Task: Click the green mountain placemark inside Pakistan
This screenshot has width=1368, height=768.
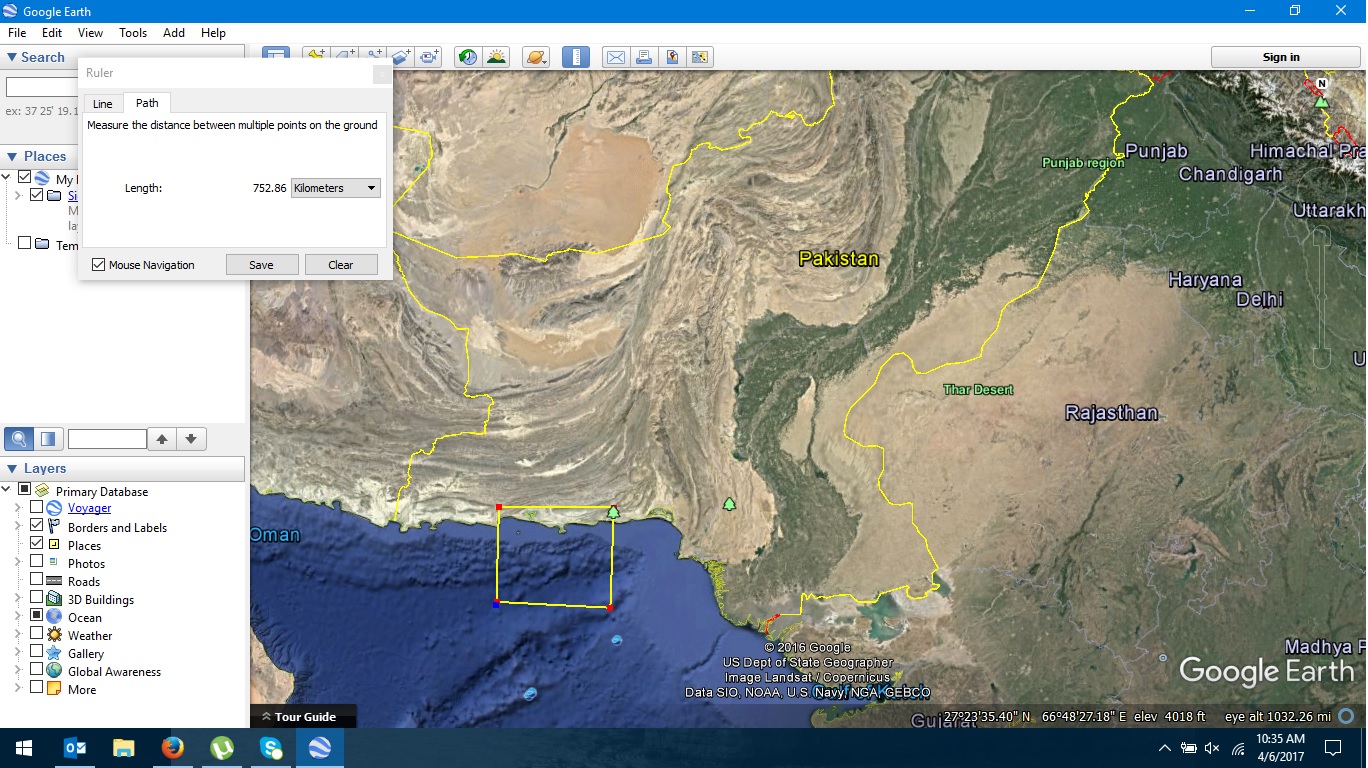Action: 729,503
